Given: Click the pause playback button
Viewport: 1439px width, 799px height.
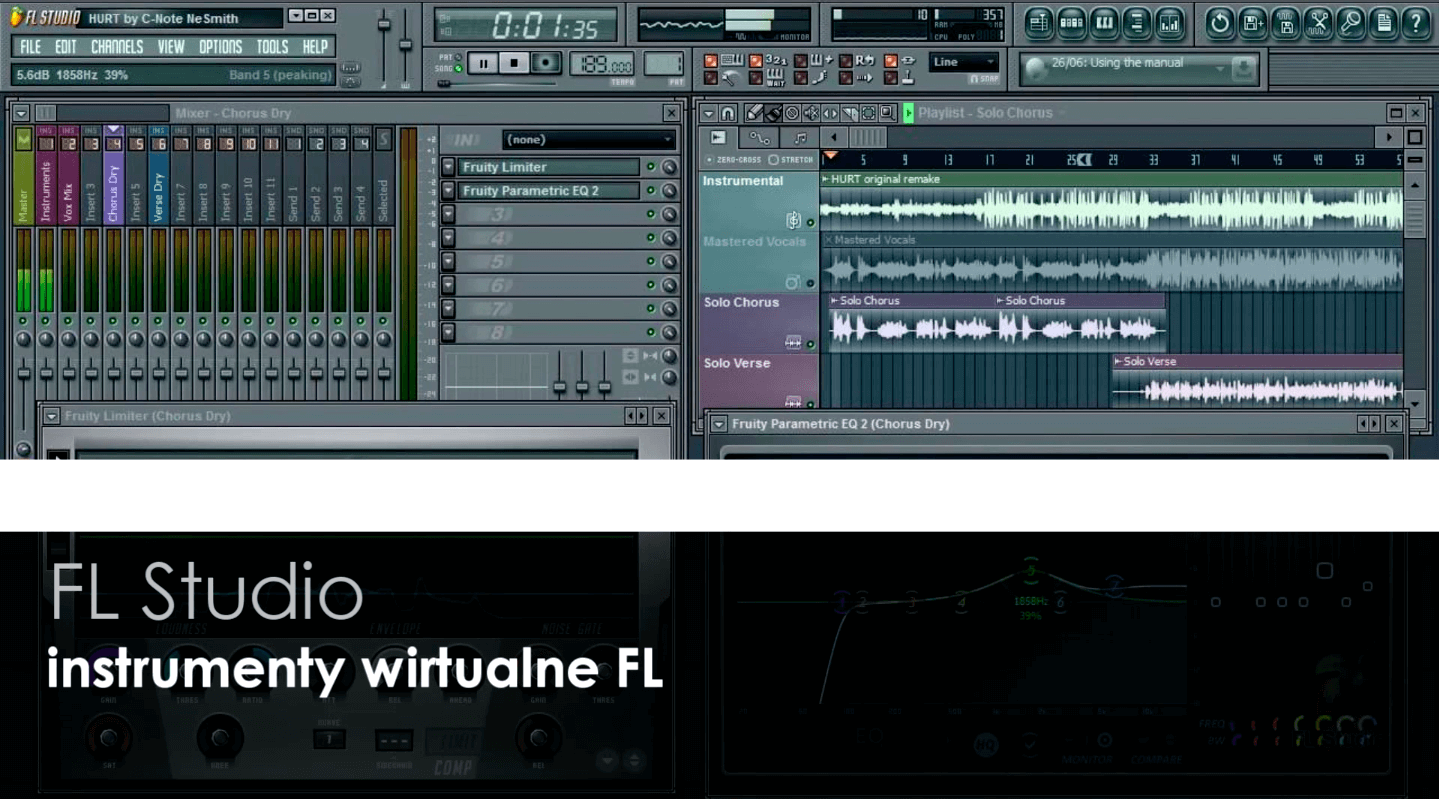Looking at the screenshot, I should coord(483,63).
